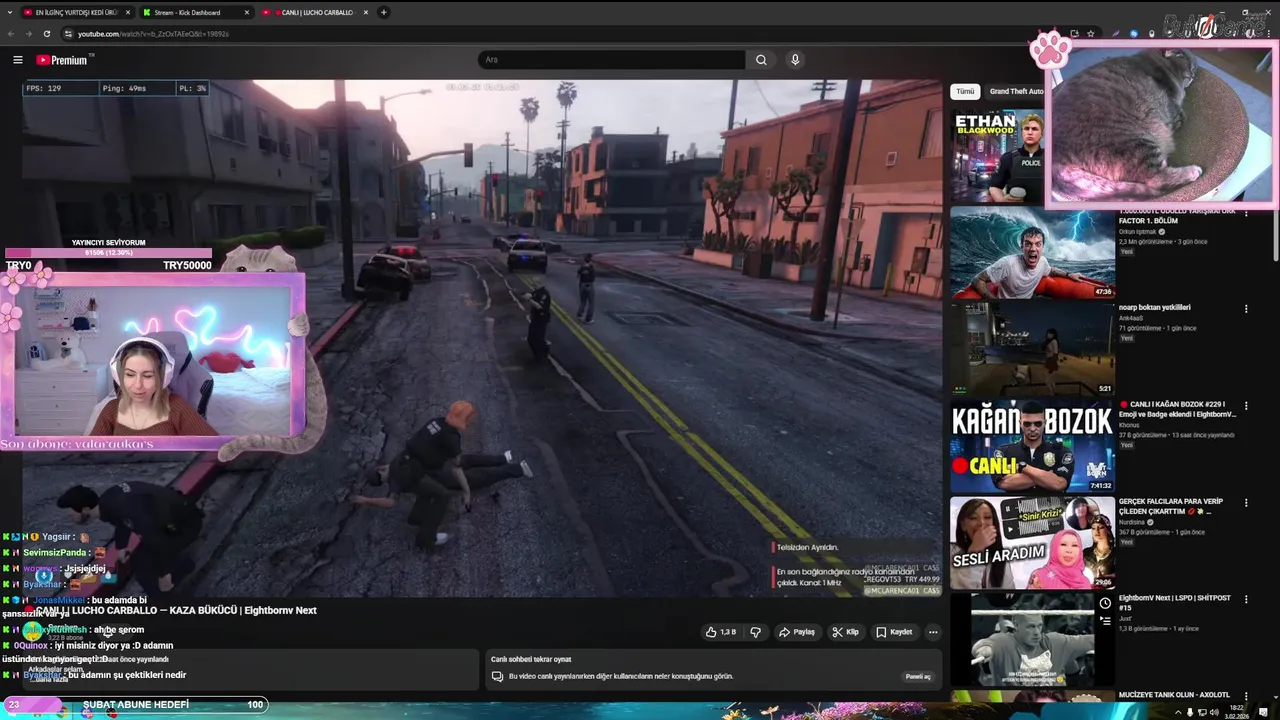1280x720 pixels.
Task: Open options for SHİTPOST #15 video
Action: coord(1246,600)
